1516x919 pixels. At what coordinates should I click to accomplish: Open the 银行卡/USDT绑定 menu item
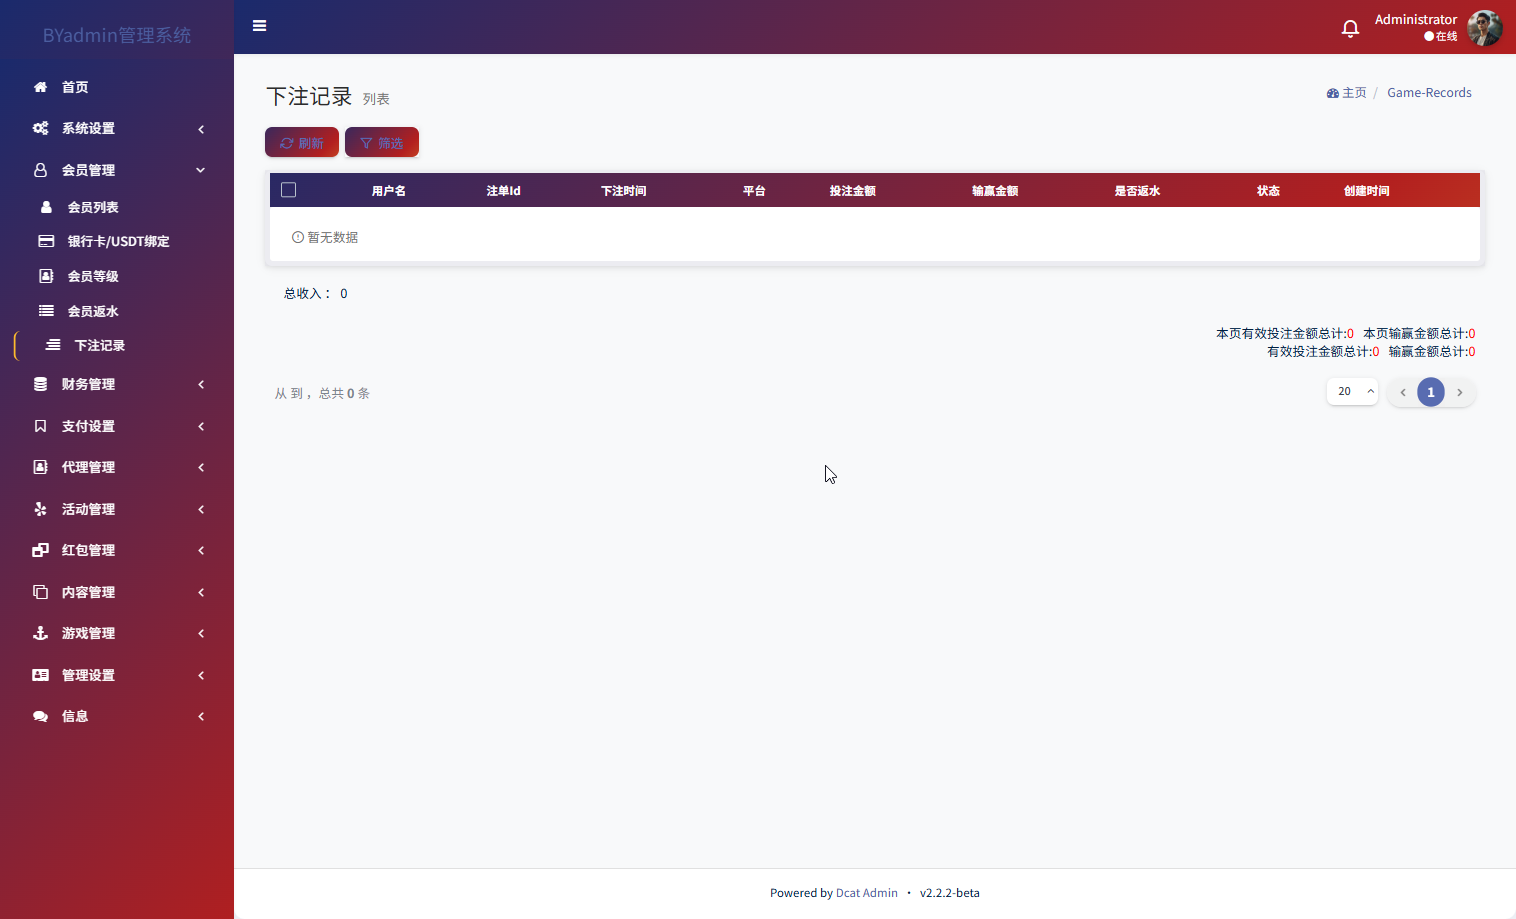tap(118, 241)
